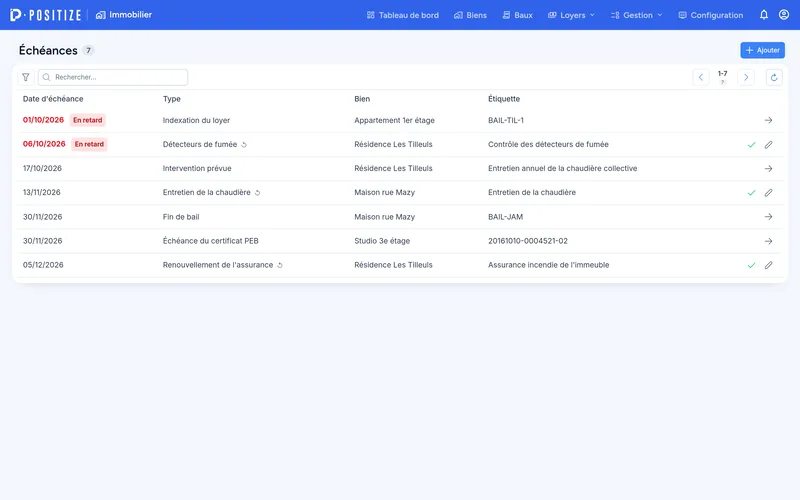Select date 17/10/2026
800x500 pixels.
tap(42, 168)
